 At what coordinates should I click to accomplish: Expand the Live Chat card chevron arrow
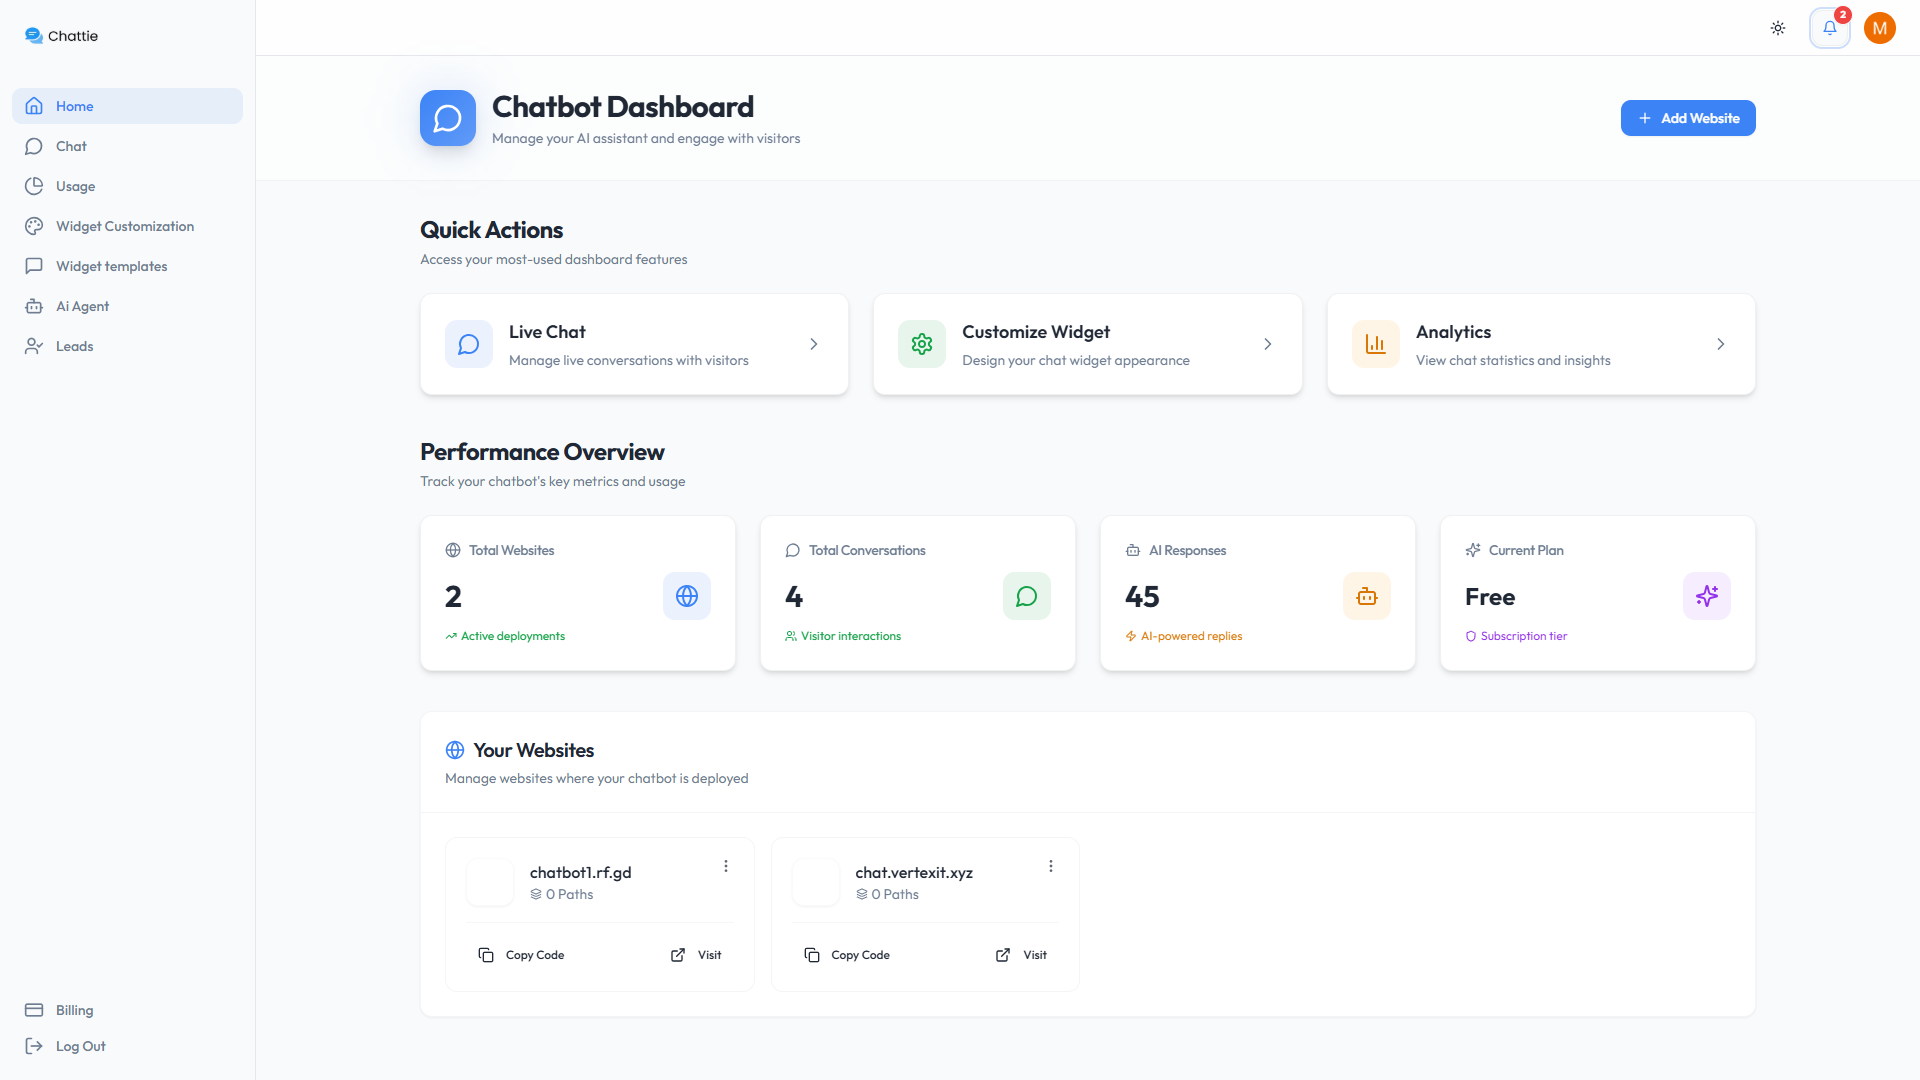814,344
